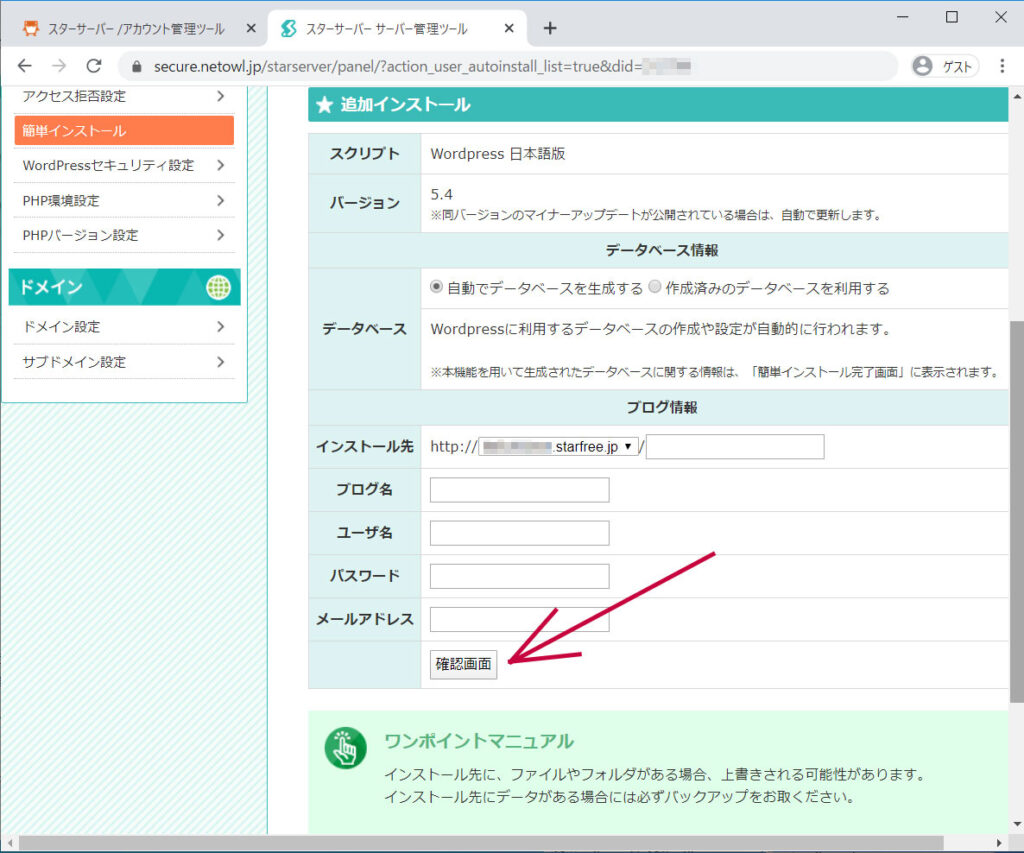1024x853 pixels.
Task: Click the scroll down arrow
Action: 1017,824
